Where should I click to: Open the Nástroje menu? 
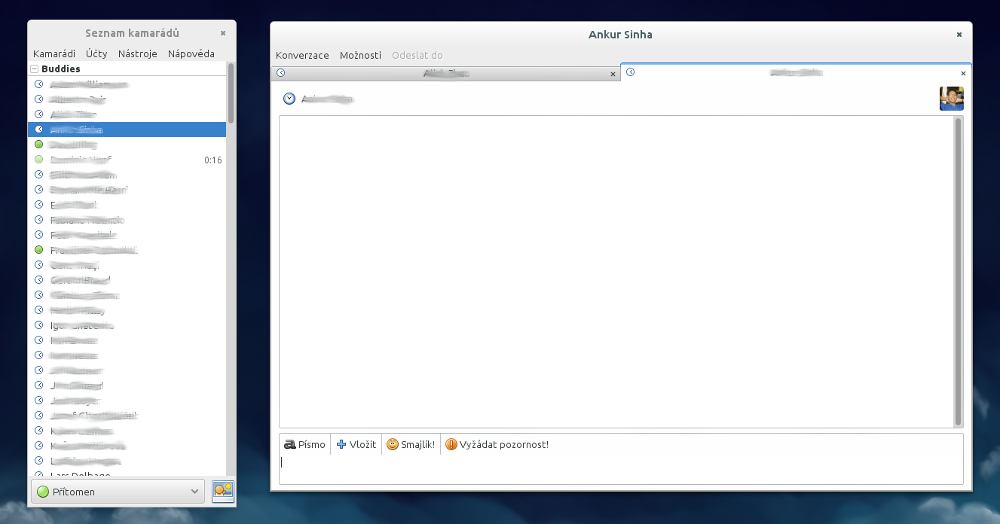(137, 53)
